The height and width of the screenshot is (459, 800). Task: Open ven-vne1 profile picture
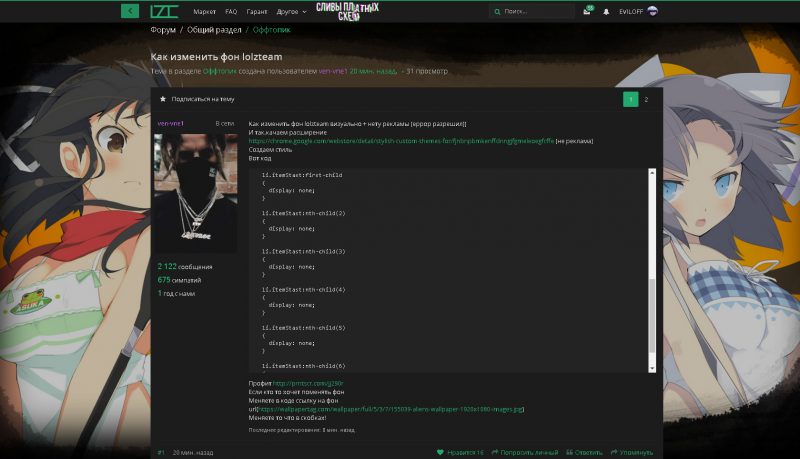coord(195,193)
